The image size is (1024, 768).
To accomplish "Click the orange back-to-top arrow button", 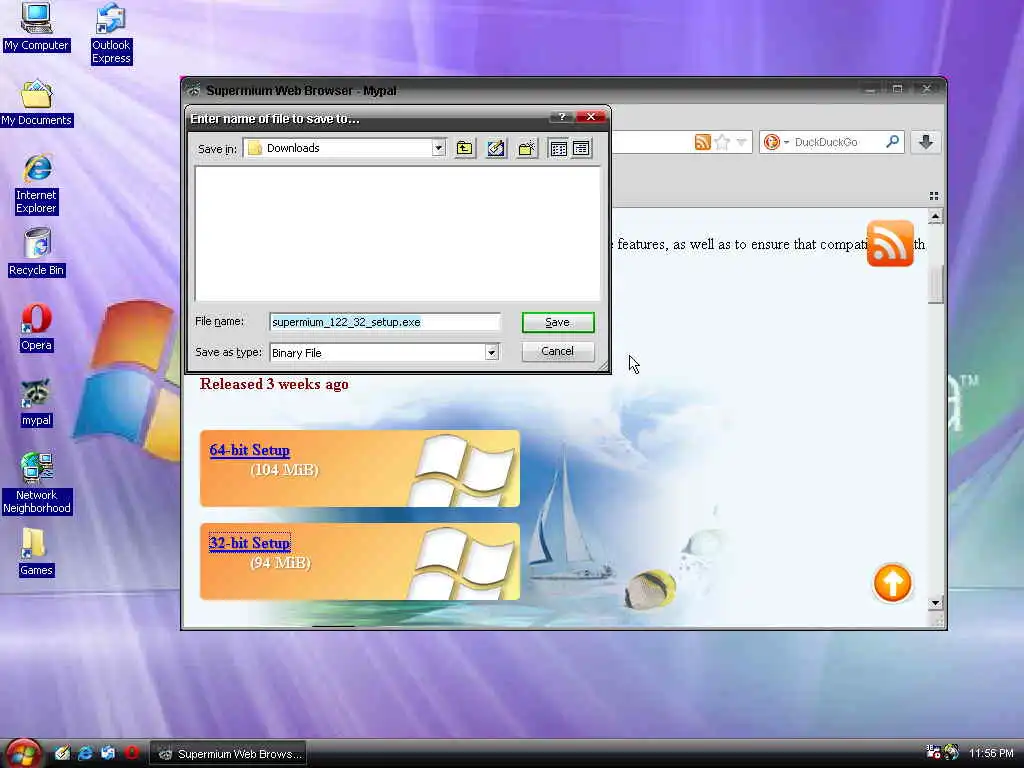I will pyautogui.click(x=892, y=583).
